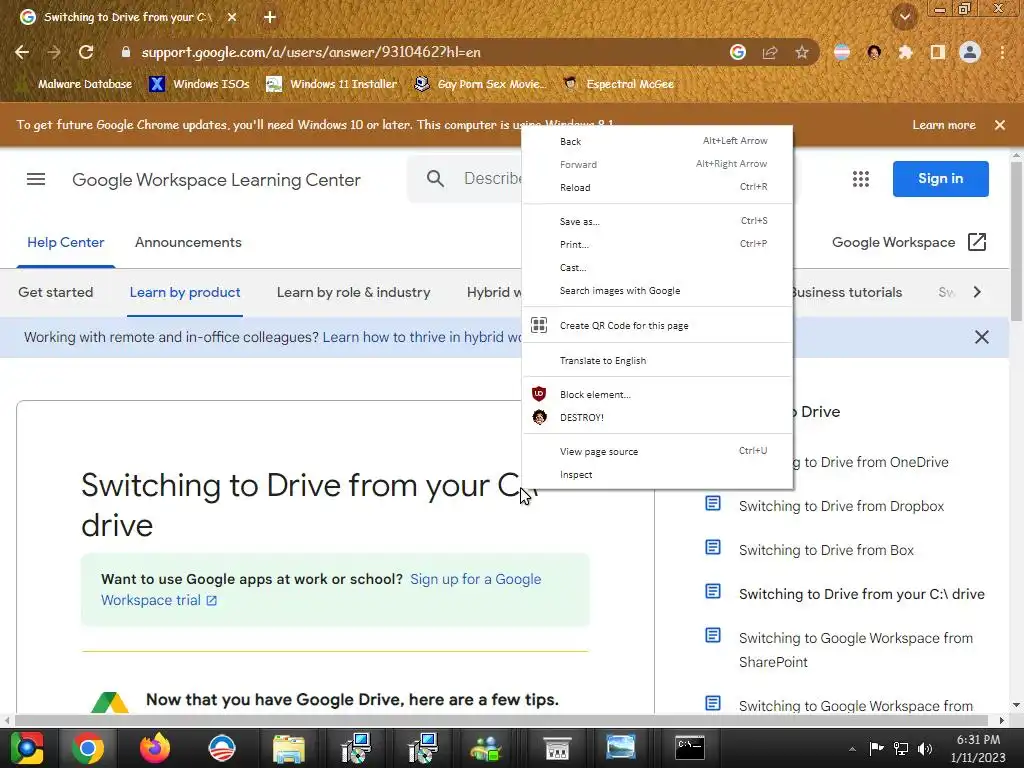Dismiss the Chrome update warning bar
This screenshot has height=768, width=1024.
[x=999, y=125]
